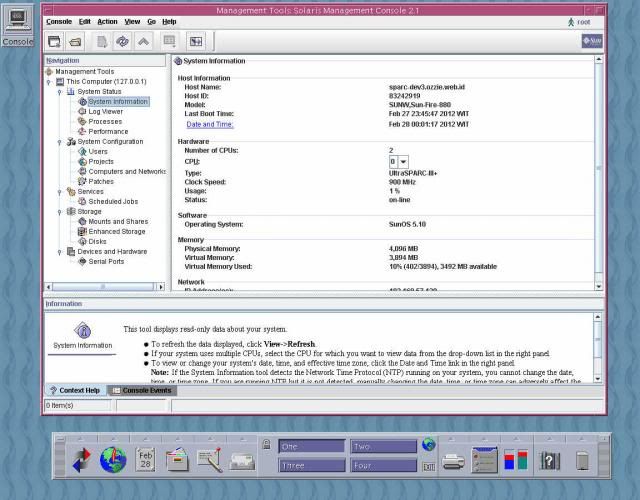Open the Go menu

tap(151, 22)
